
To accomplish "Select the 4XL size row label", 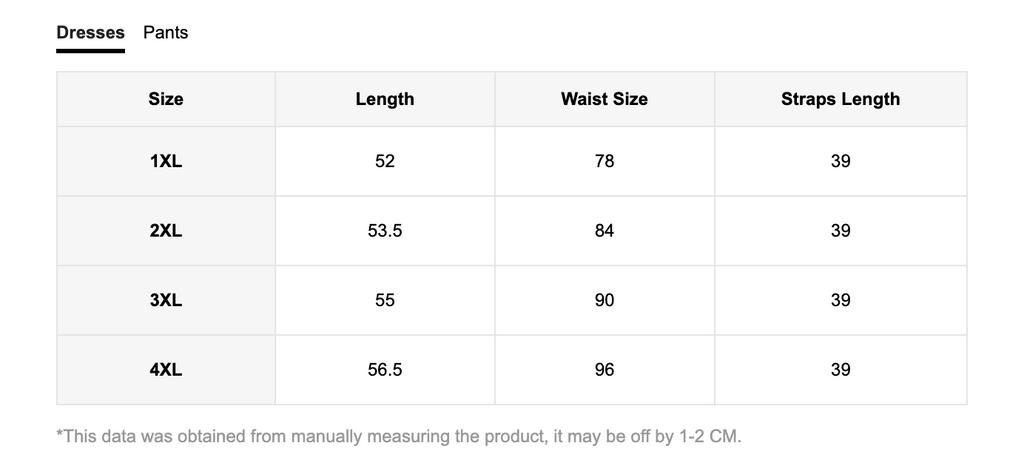I will (x=166, y=370).
